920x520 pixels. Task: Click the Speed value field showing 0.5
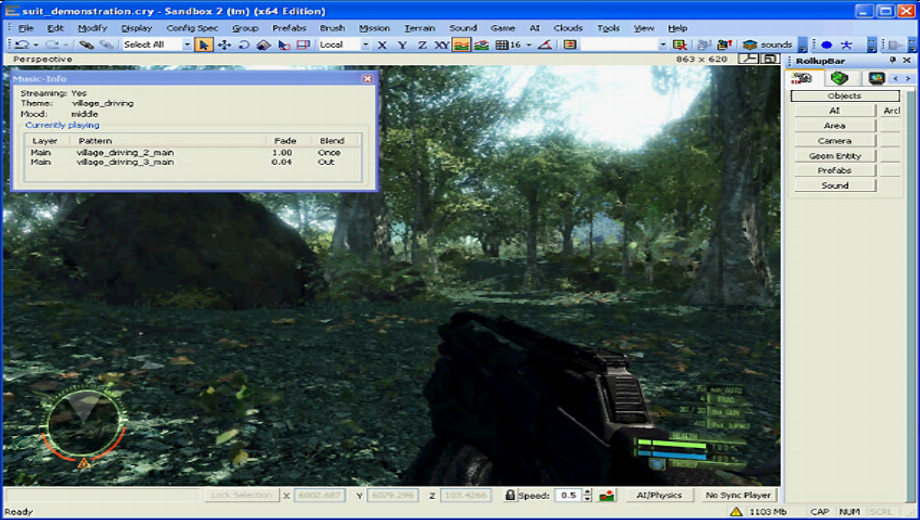tap(568, 495)
